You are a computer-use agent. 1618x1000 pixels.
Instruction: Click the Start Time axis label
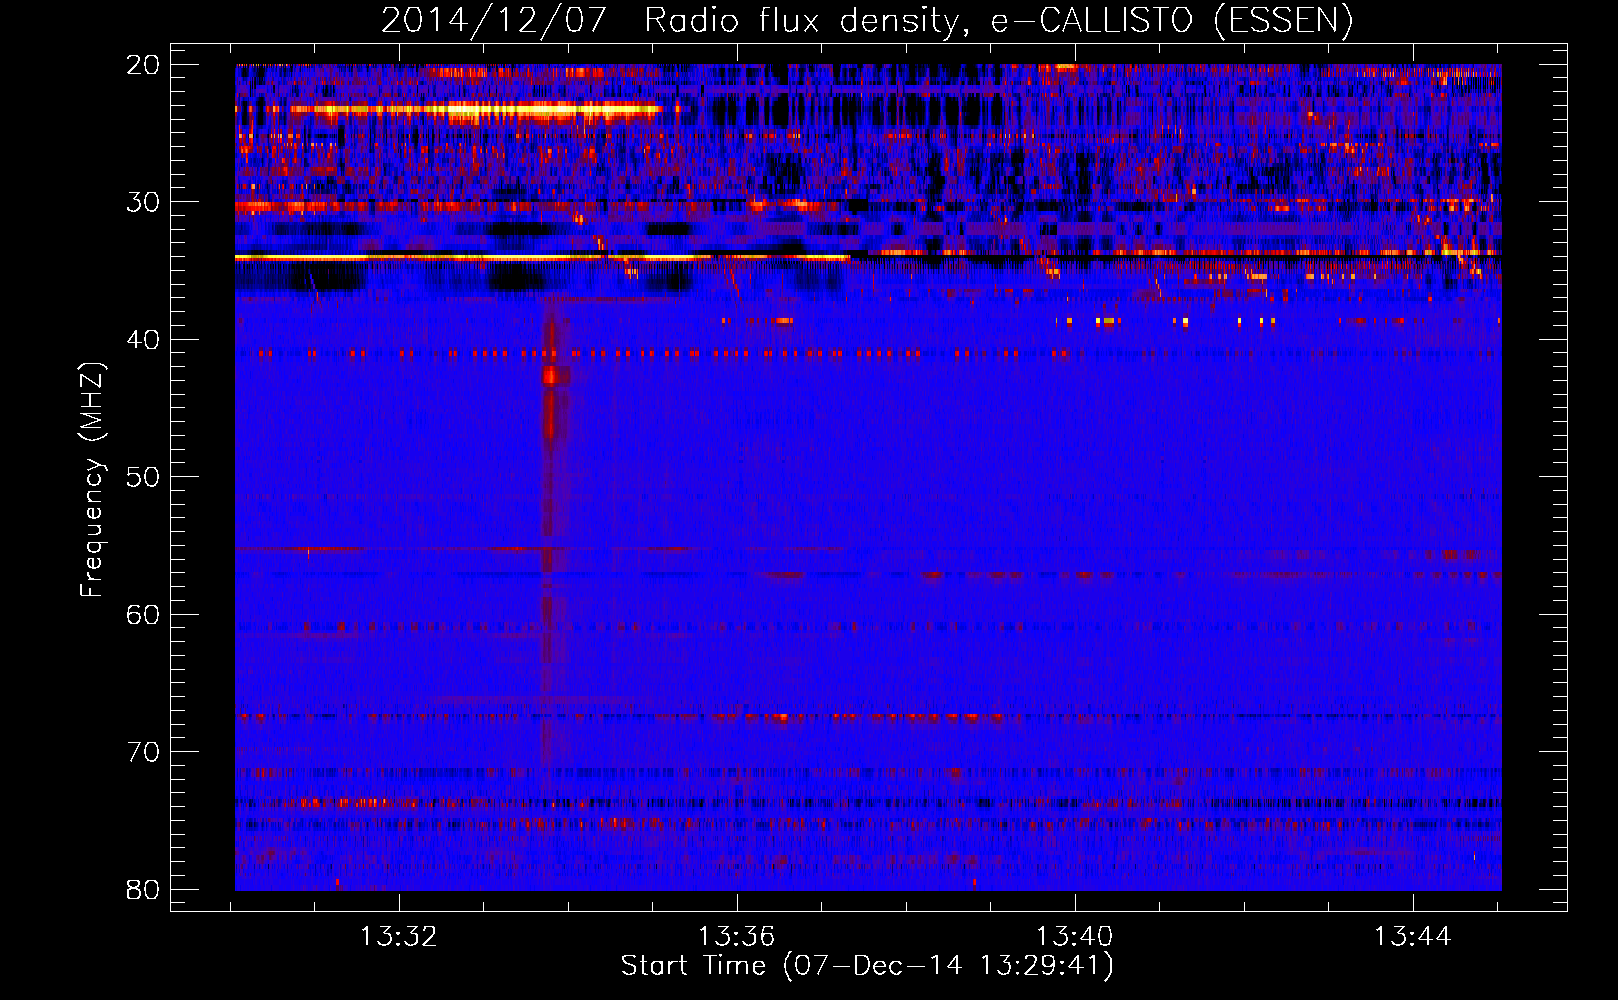tap(867, 965)
